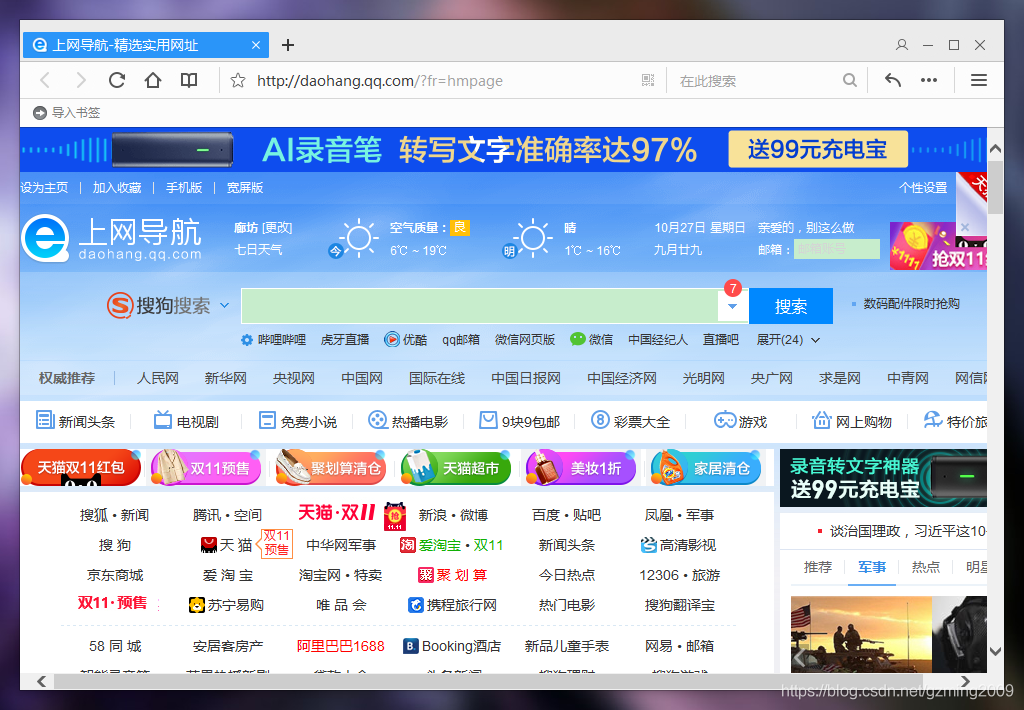Click the vertical scrollbar down arrow
The image size is (1024, 710).
pos(995,651)
